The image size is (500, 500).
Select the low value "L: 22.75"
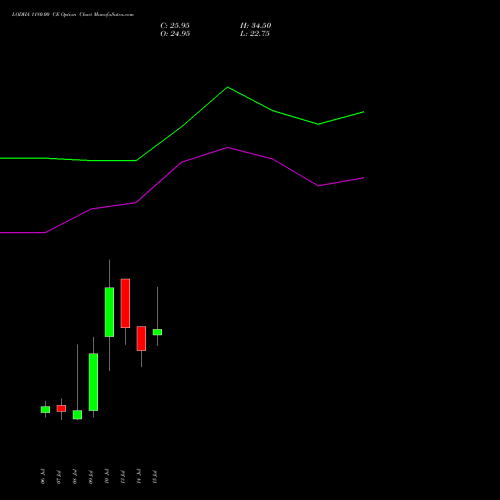point(255,34)
